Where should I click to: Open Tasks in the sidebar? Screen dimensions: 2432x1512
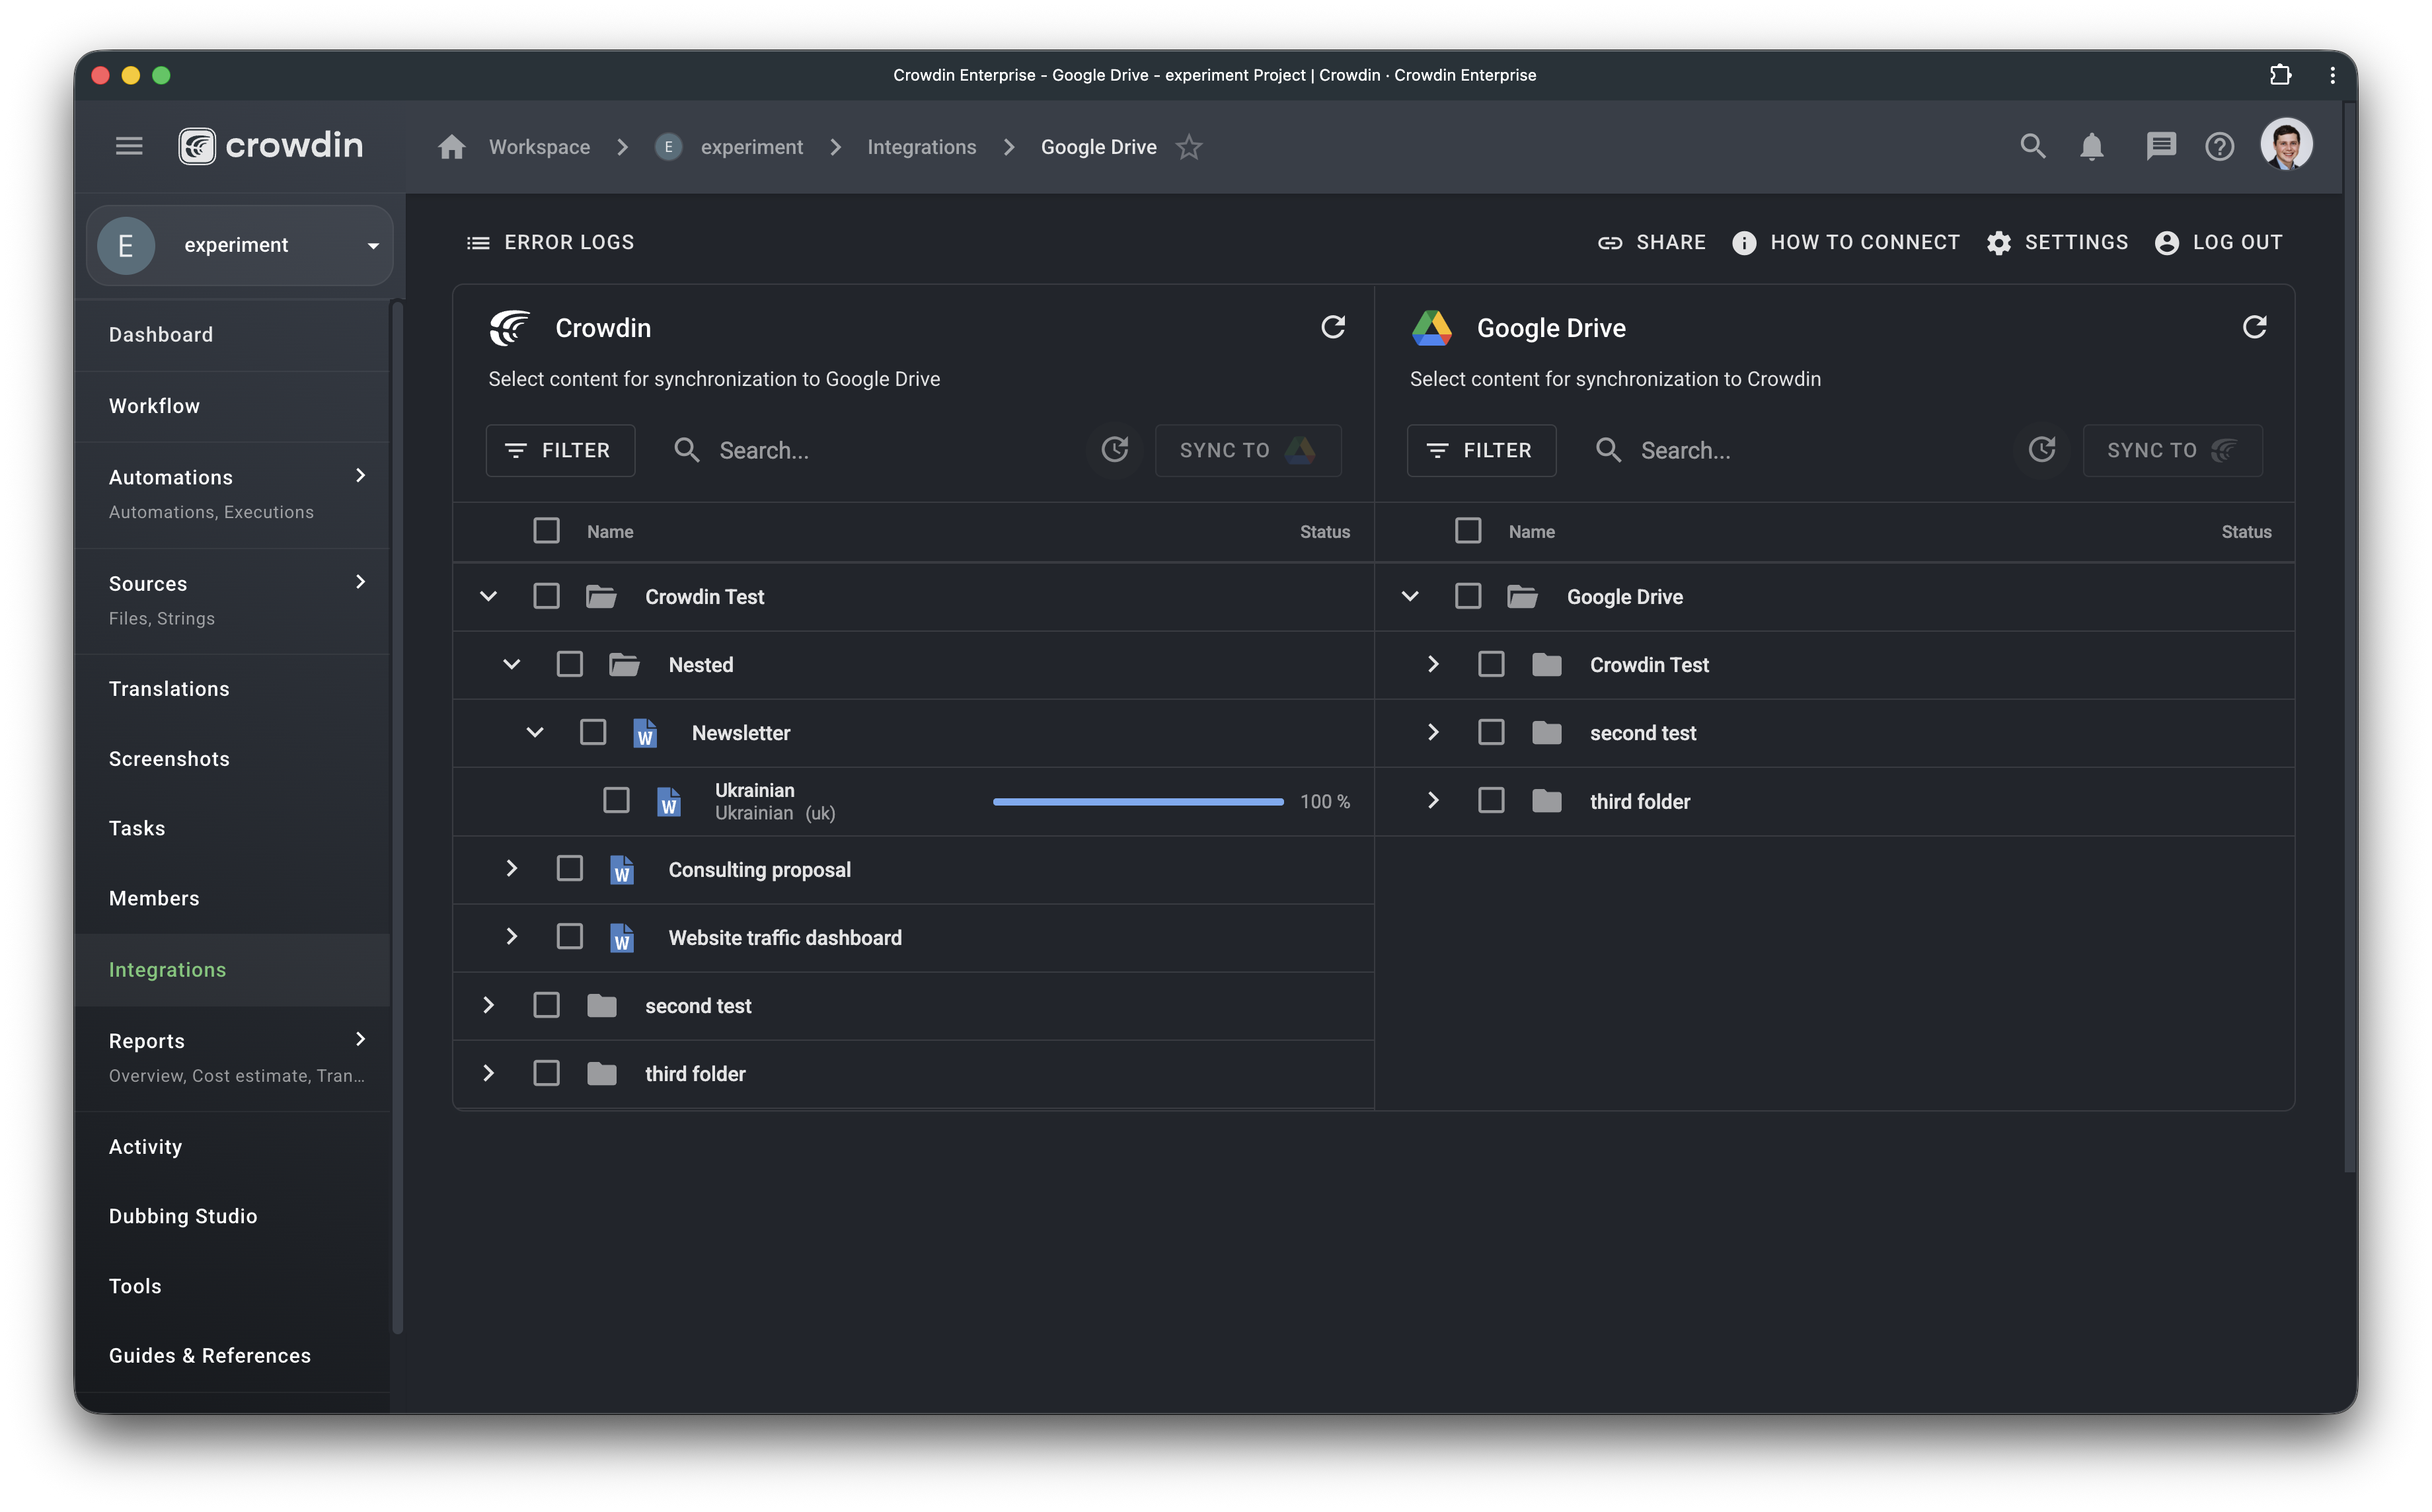(x=232, y=828)
